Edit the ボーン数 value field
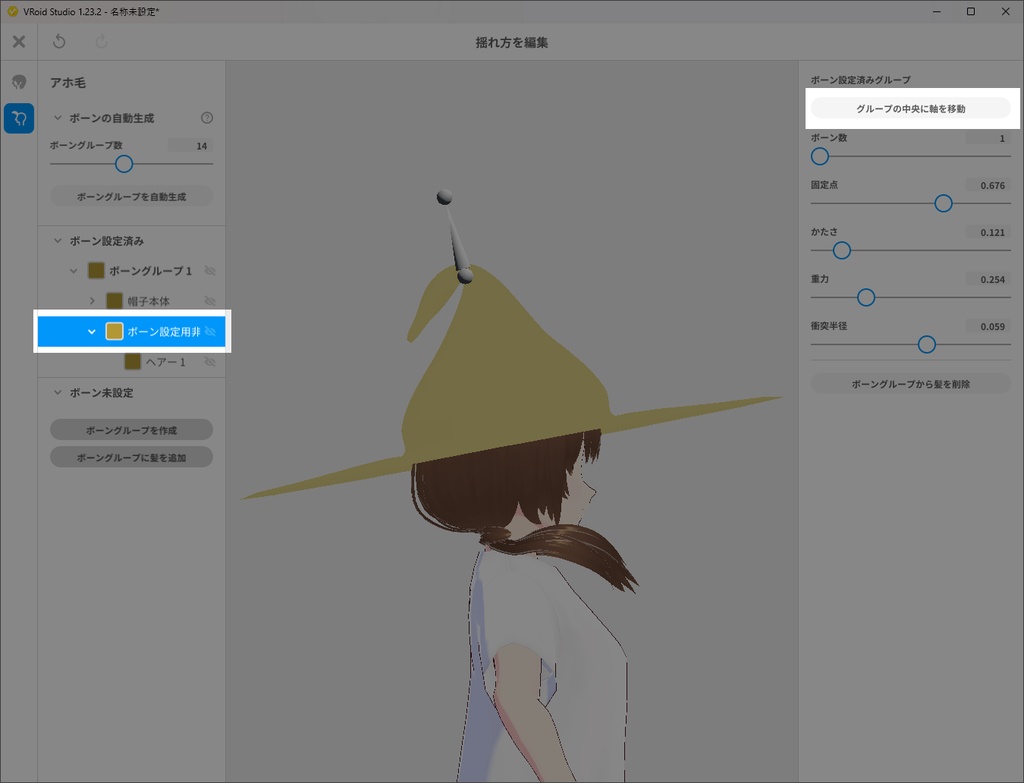This screenshot has width=1024, height=783. click(x=988, y=138)
